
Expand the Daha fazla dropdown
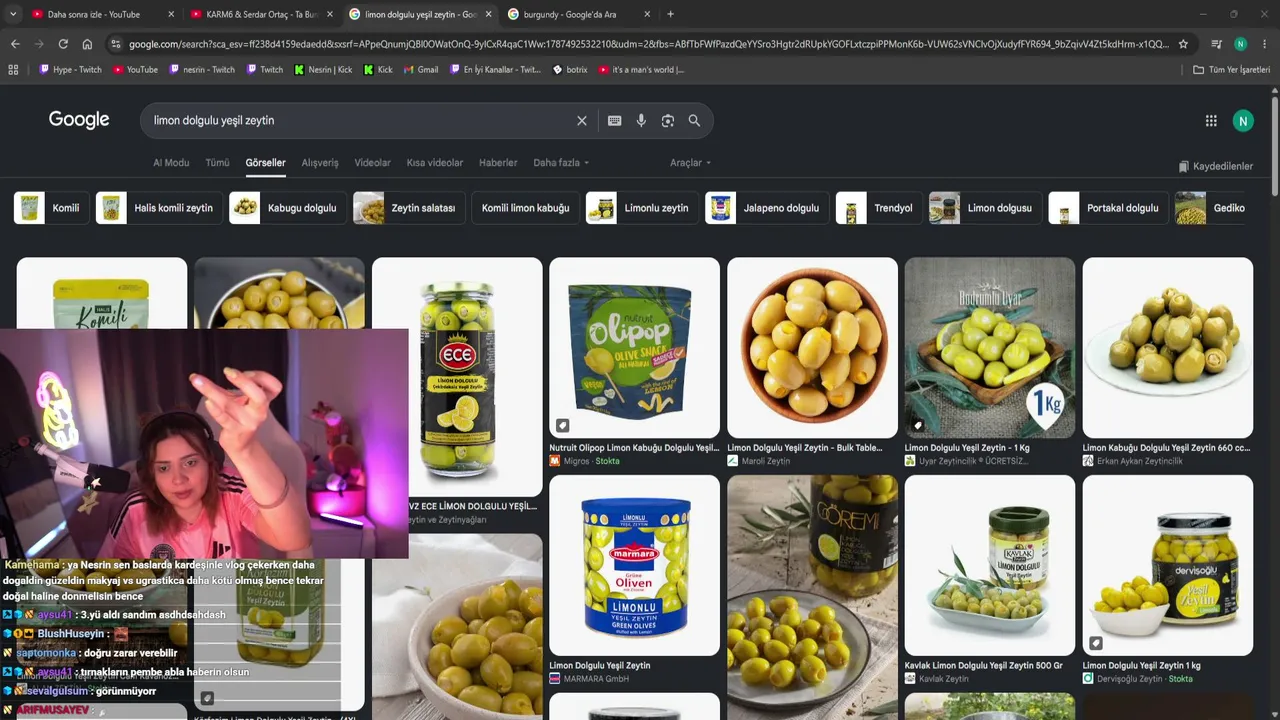tap(561, 163)
